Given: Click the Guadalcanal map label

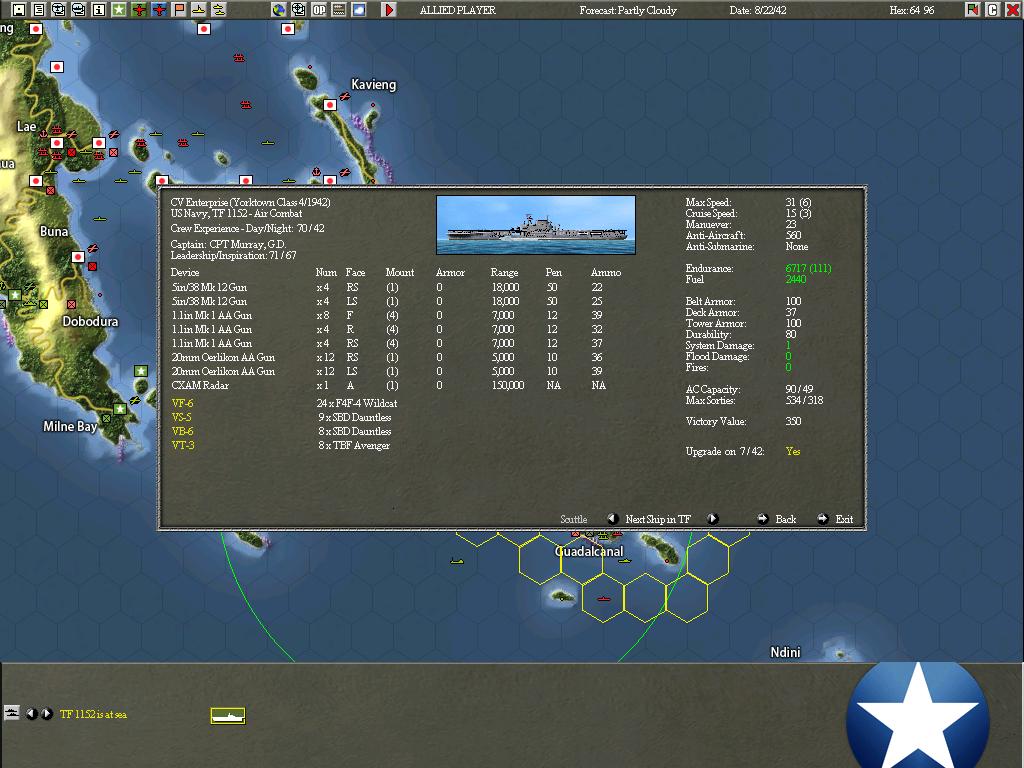Looking at the screenshot, I should click(589, 551).
